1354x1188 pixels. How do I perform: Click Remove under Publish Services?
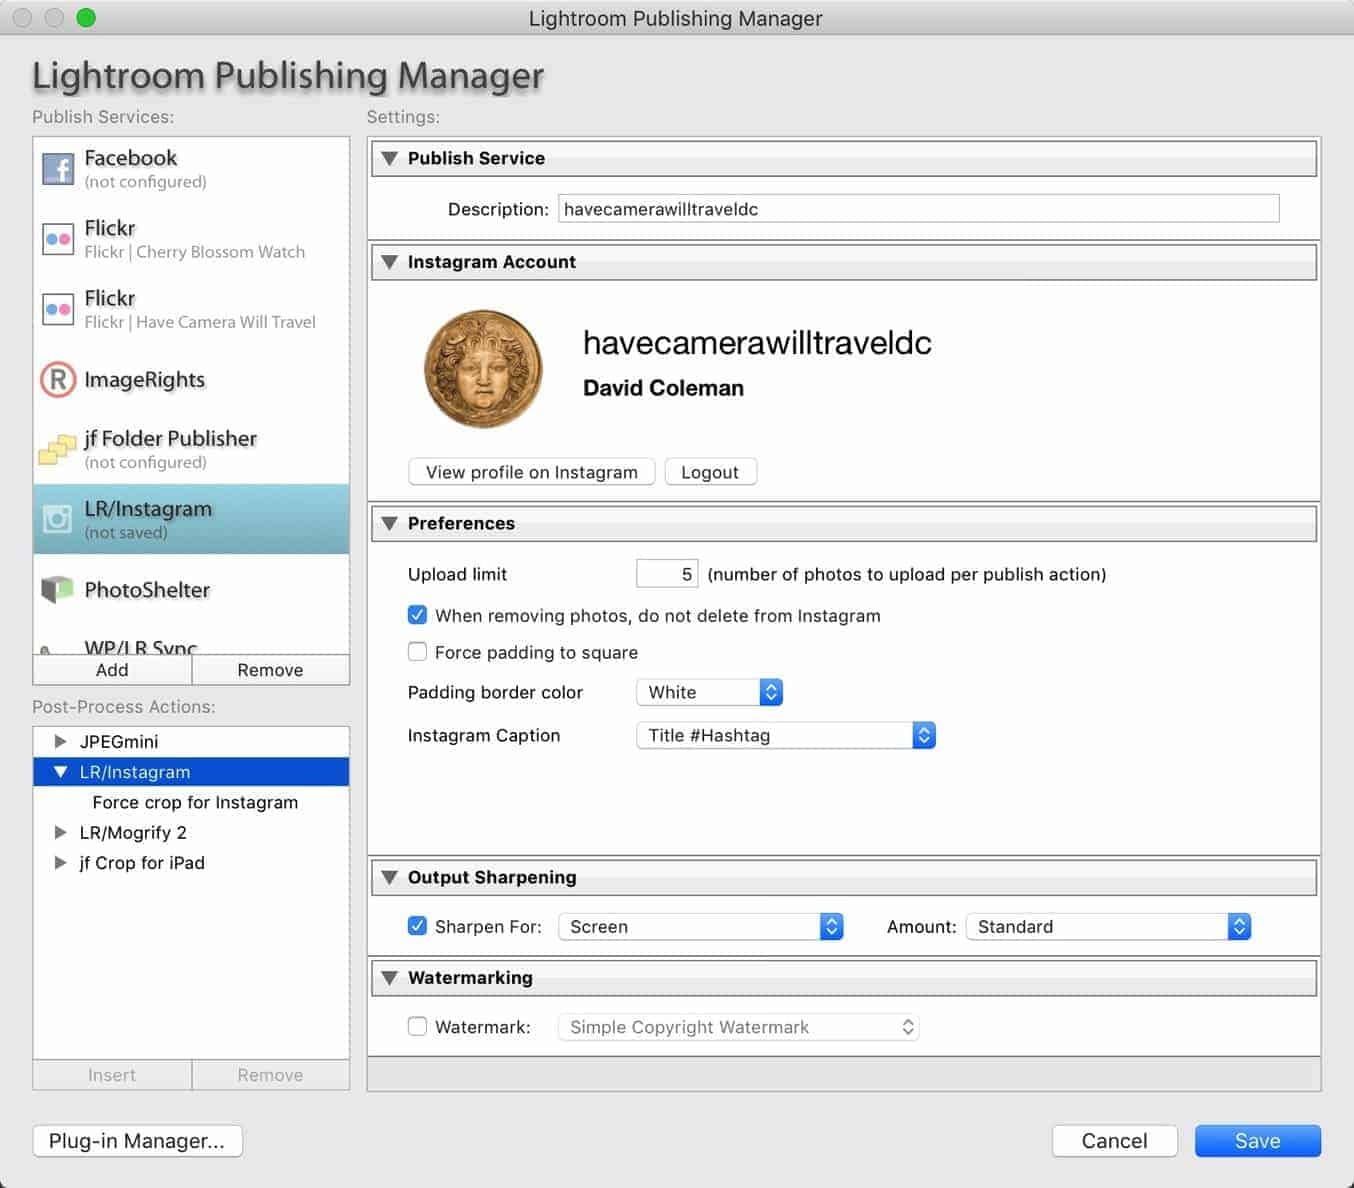tap(270, 670)
